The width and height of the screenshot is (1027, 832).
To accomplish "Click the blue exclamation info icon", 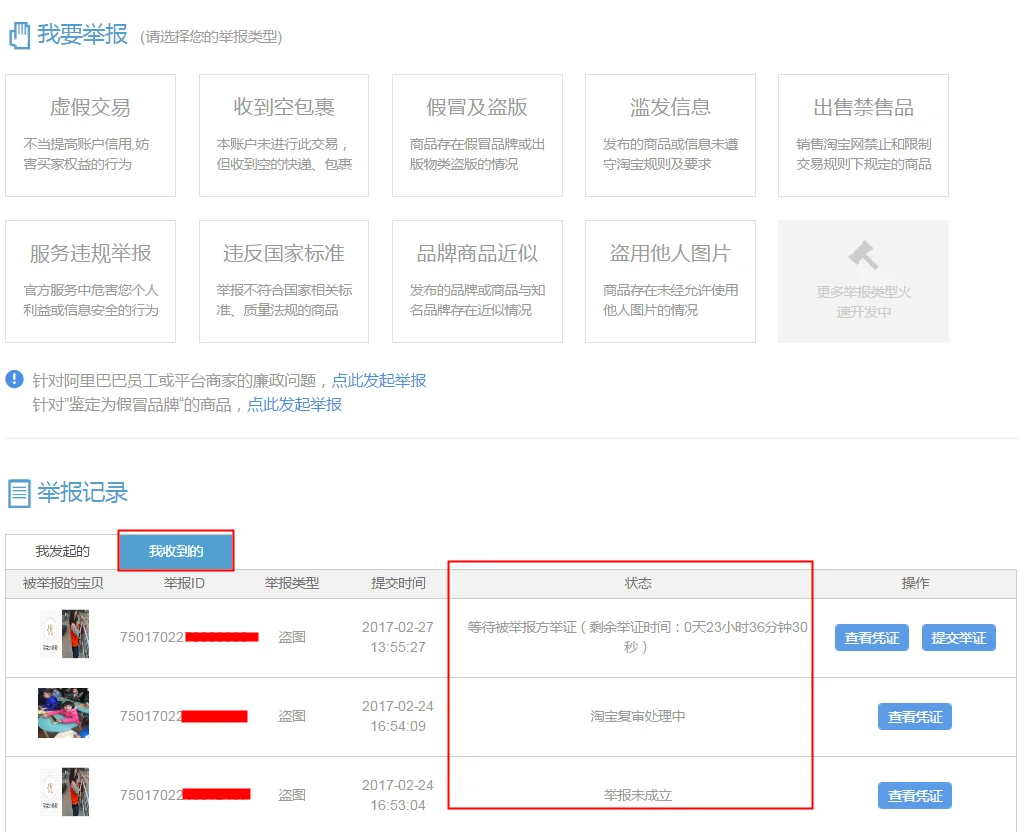I will (14, 379).
